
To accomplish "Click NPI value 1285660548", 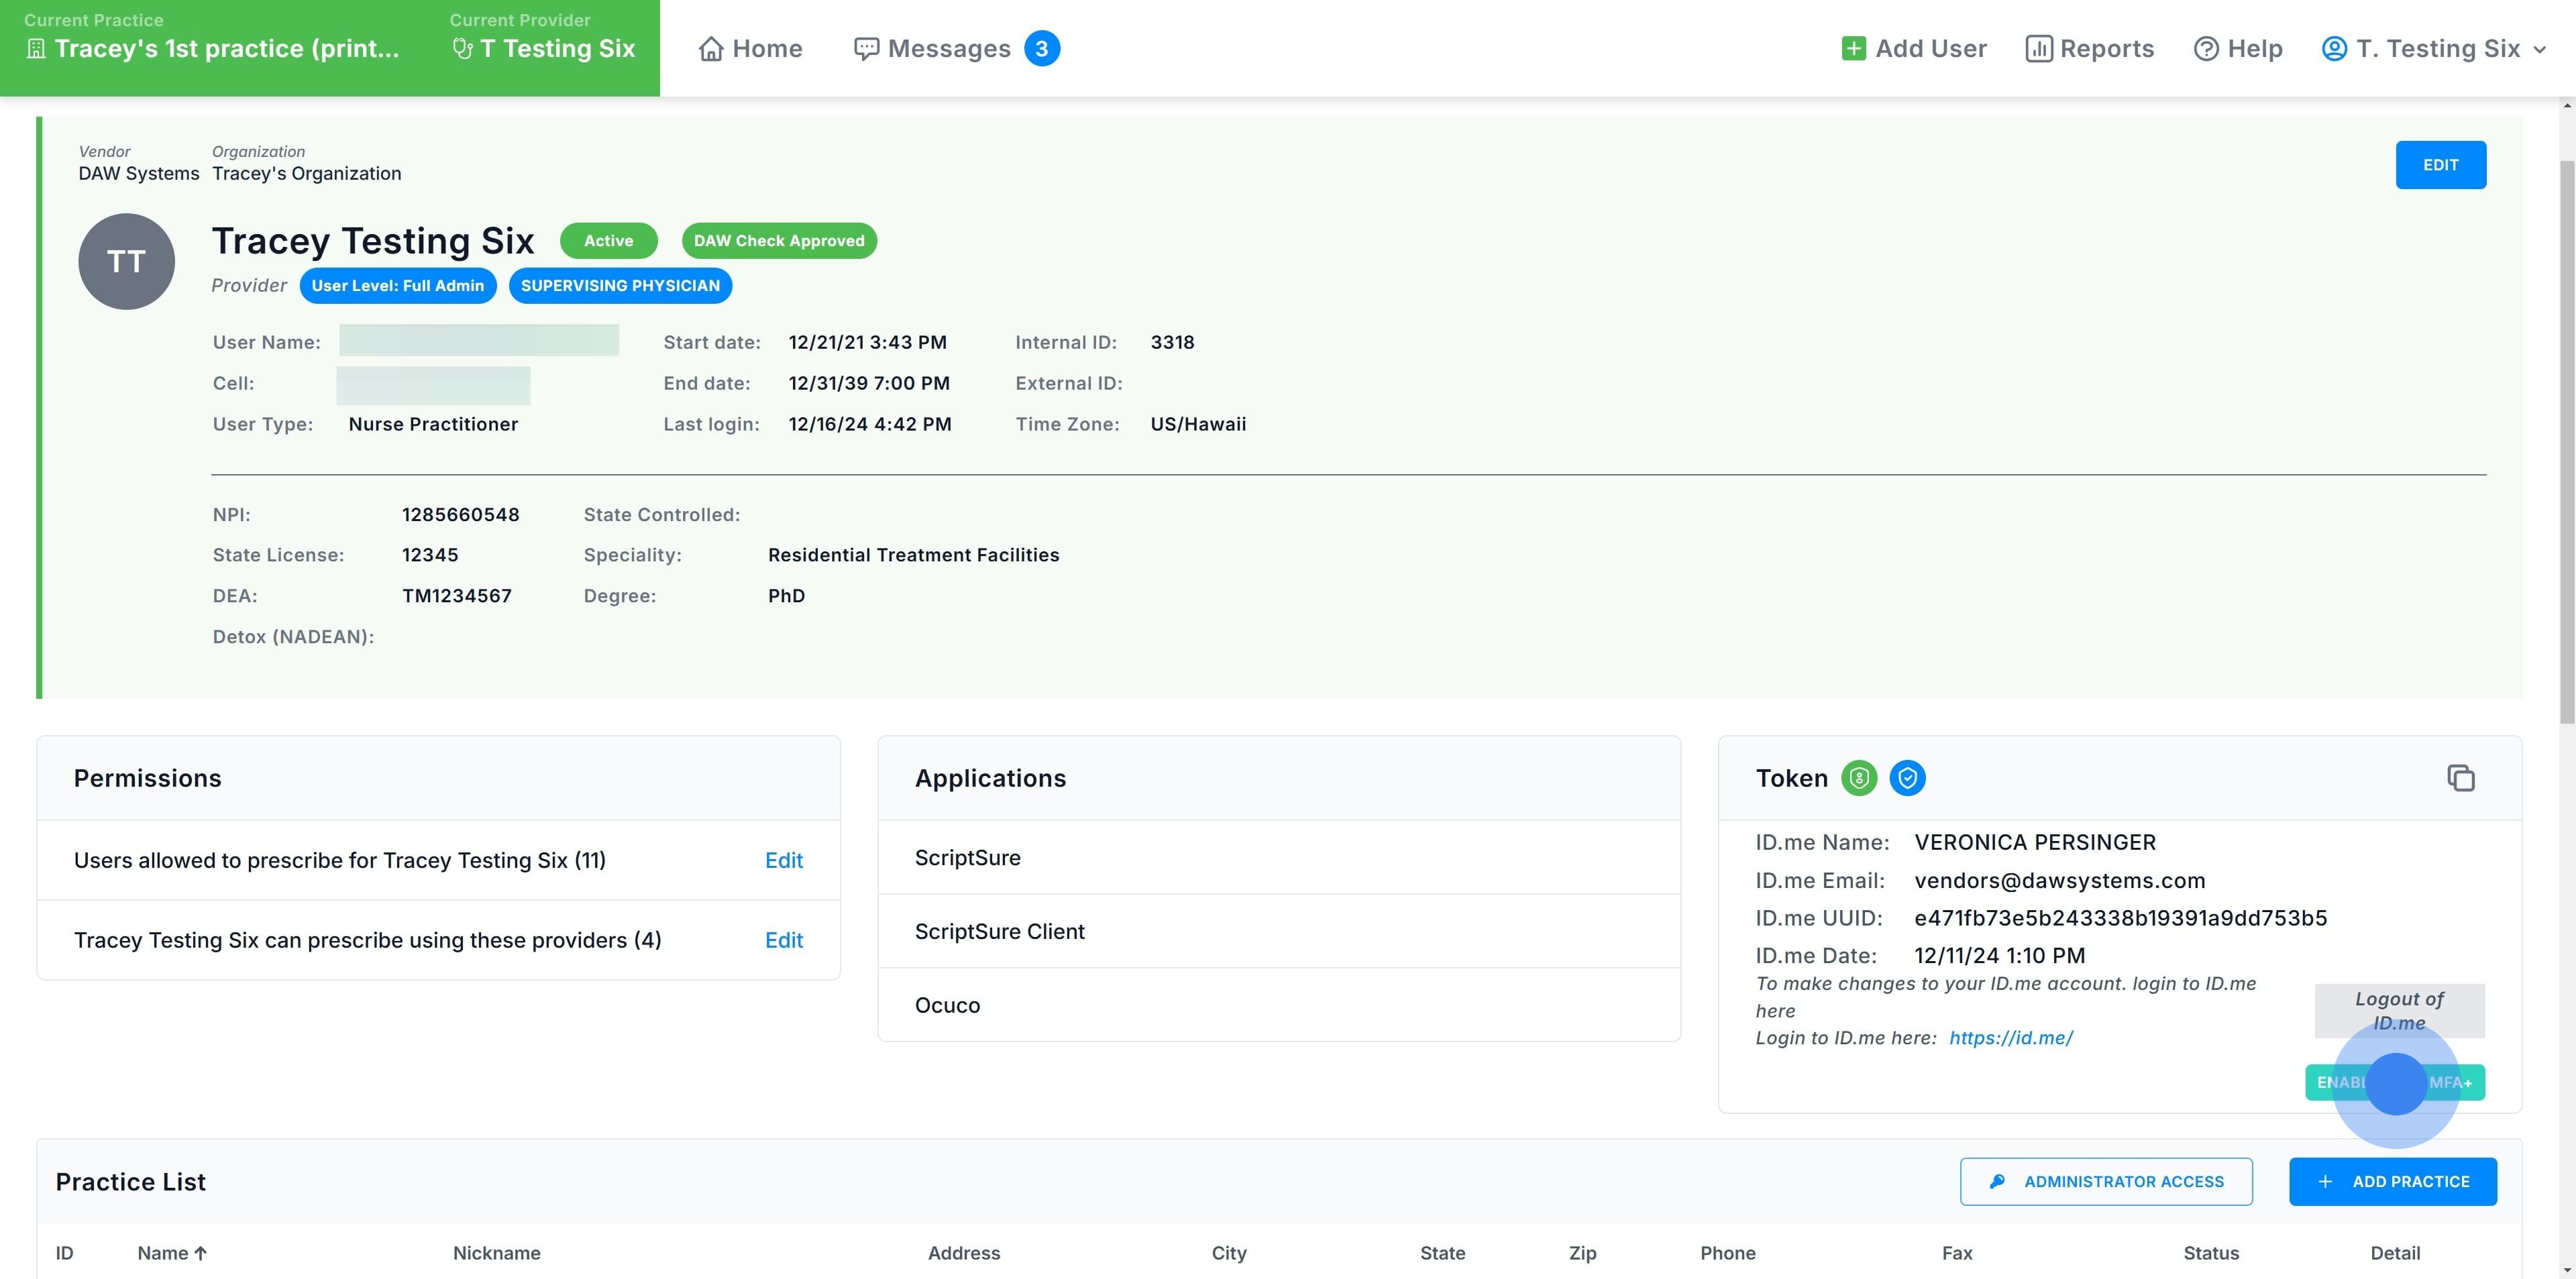I will coord(460,515).
